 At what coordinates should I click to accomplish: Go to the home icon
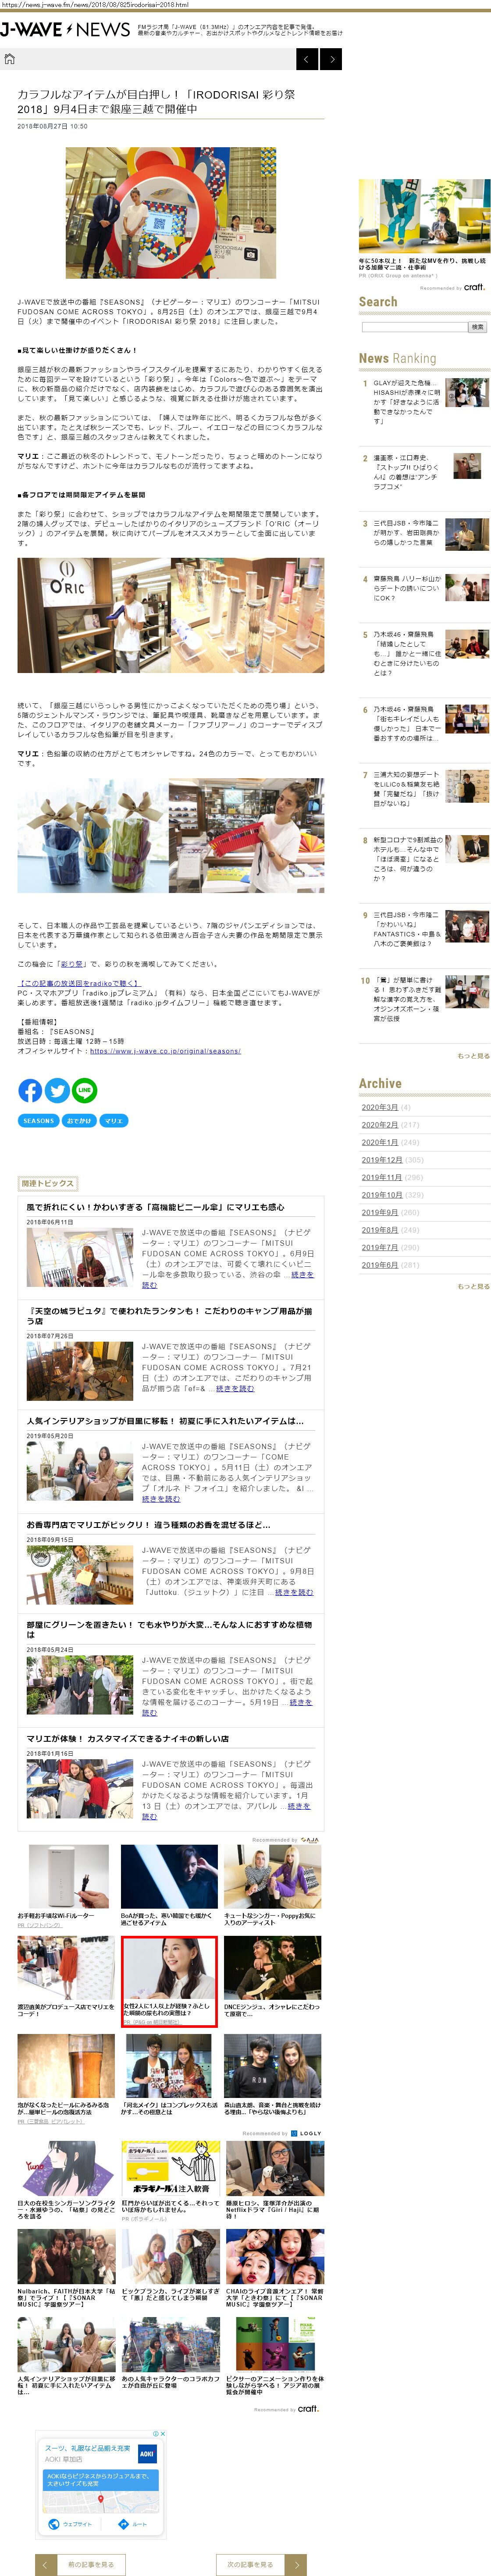click(x=10, y=59)
